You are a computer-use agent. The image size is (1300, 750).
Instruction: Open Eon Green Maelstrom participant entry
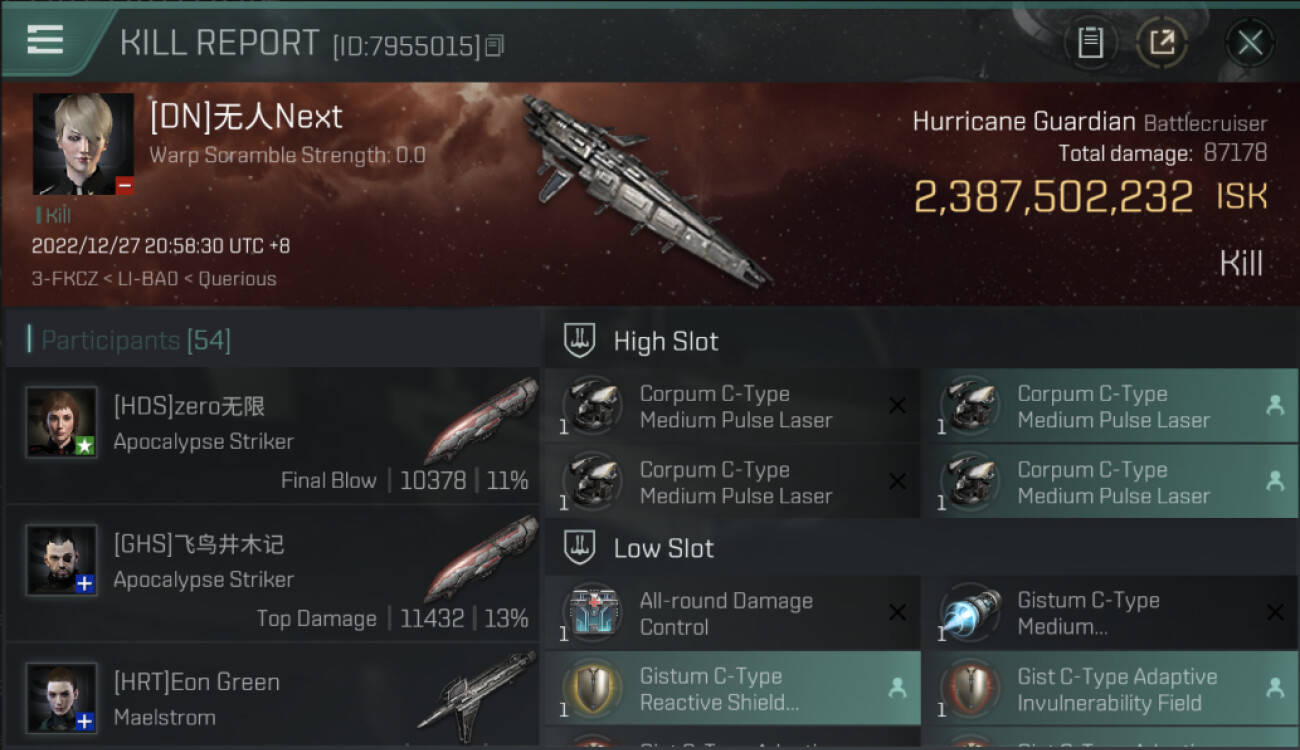point(273,697)
